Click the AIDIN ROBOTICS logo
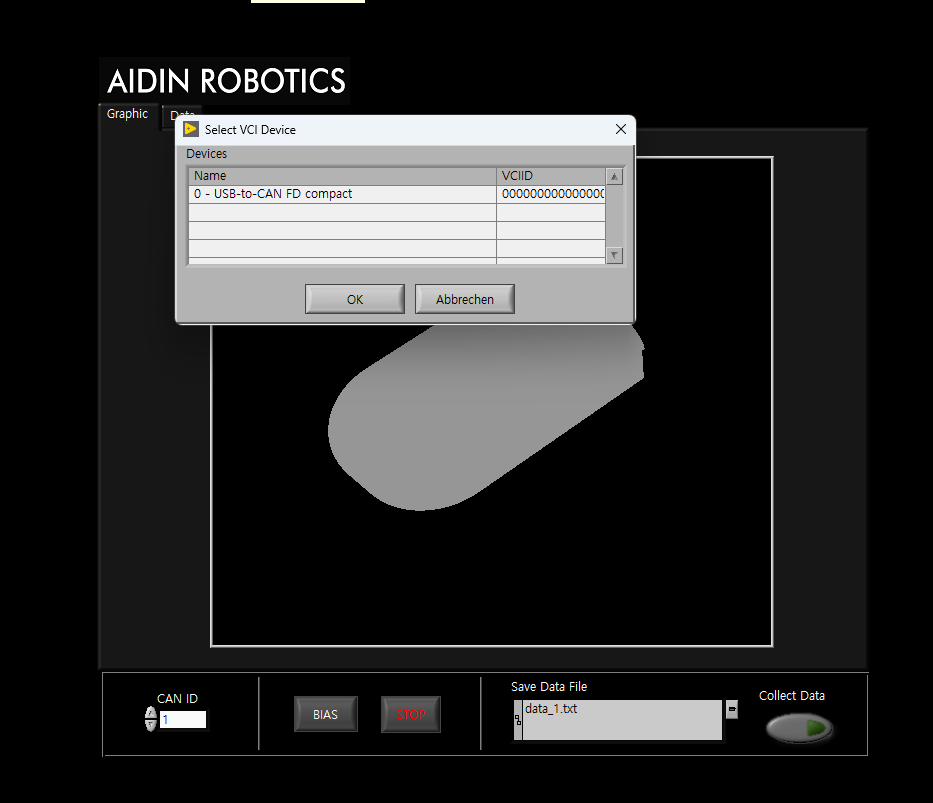This screenshot has height=803, width=933. click(x=226, y=81)
